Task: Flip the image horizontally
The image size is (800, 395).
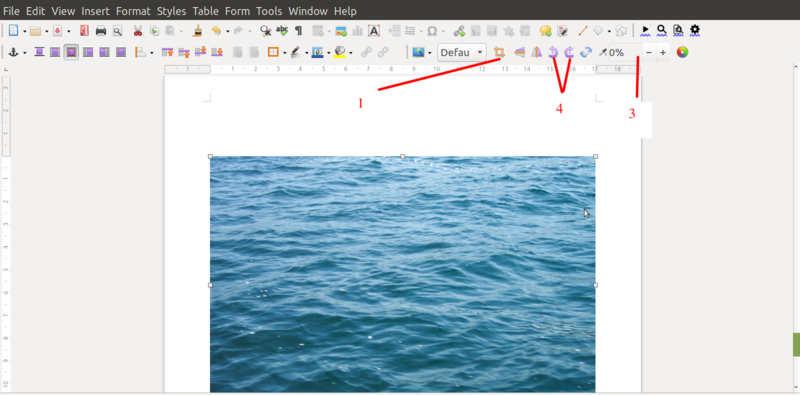Action: coord(536,52)
